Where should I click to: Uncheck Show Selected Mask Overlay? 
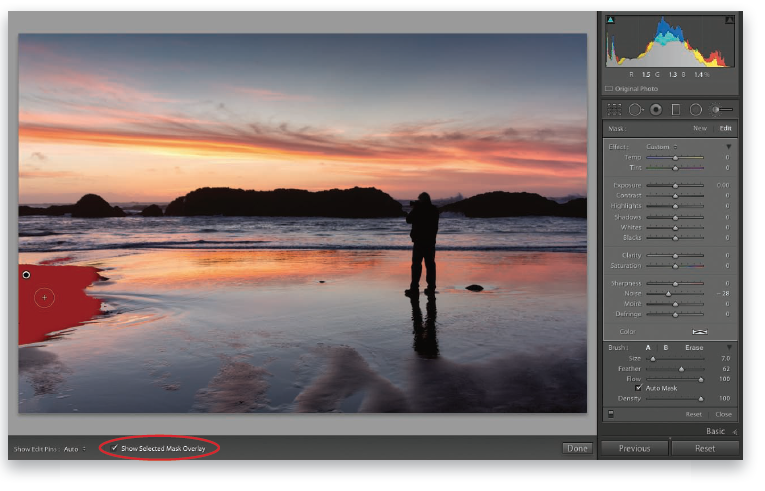(x=115, y=448)
